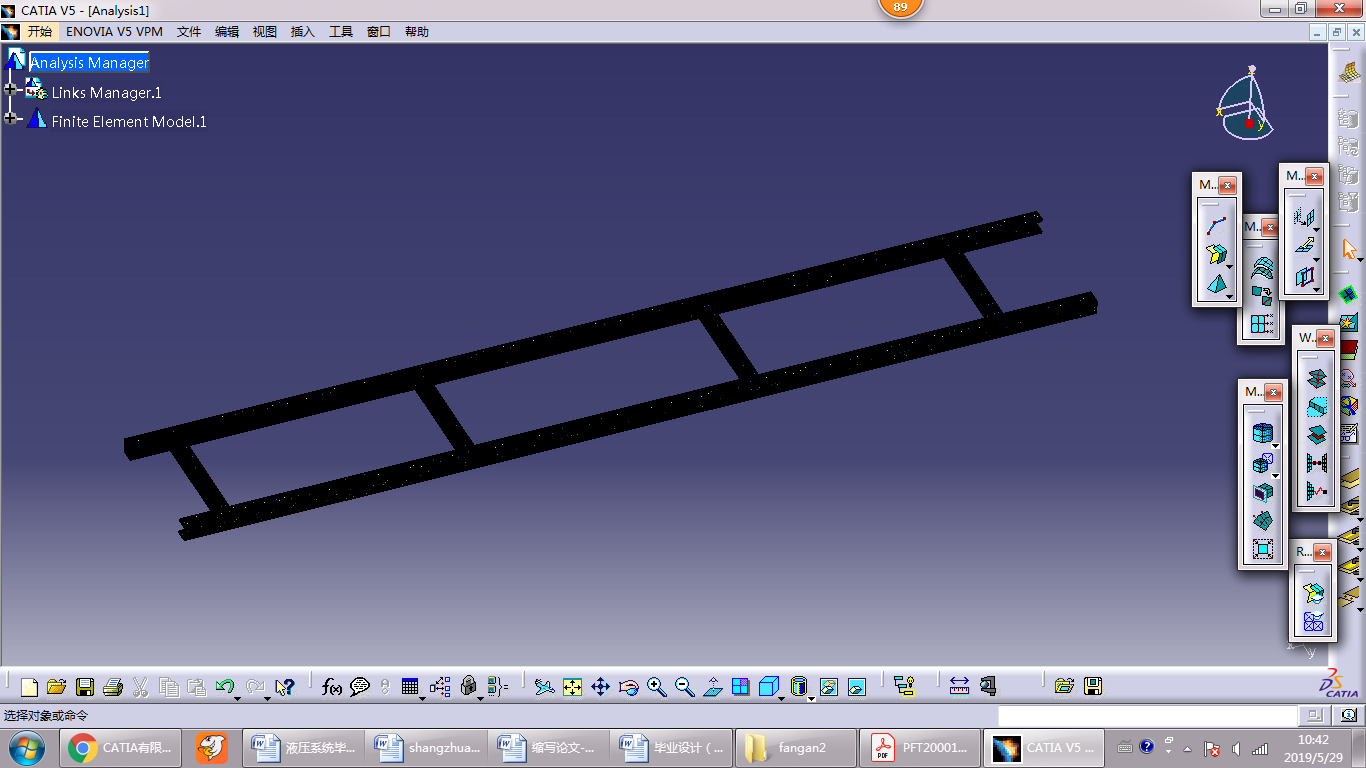
Task: Open the 开始 (Start) menu
Action: pyautogui.click(x=39, y=32)
